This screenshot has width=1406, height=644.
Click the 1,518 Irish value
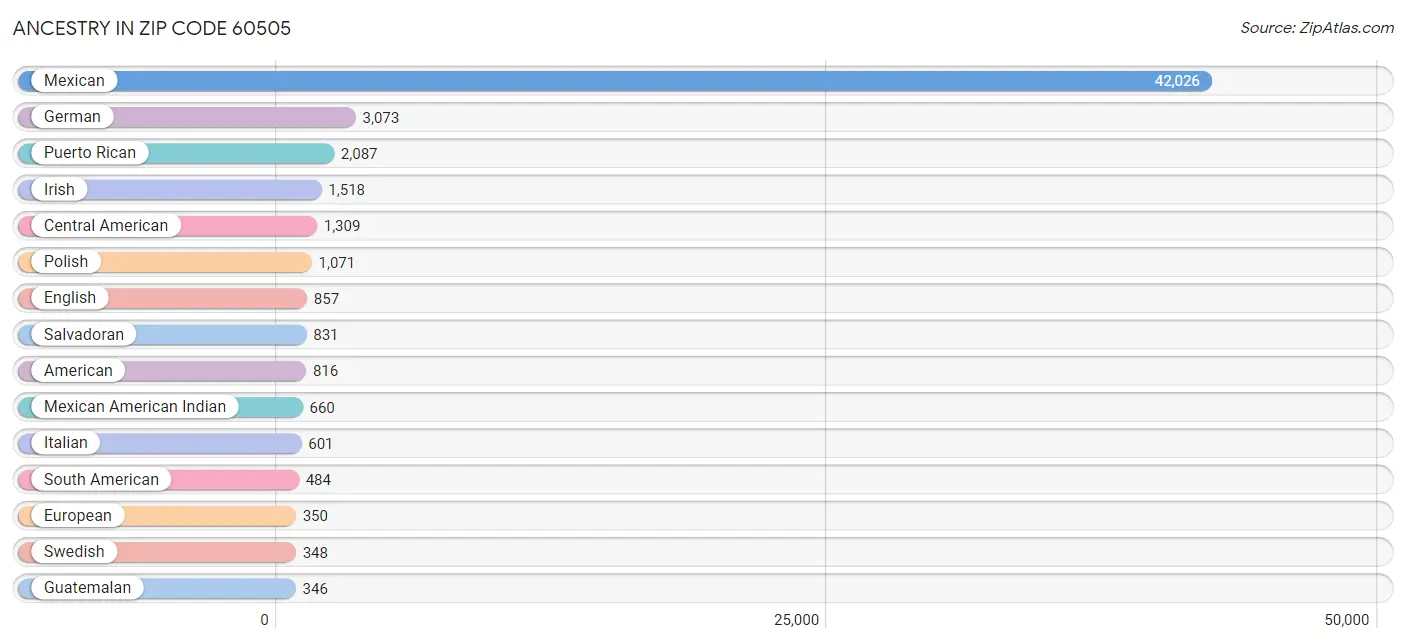(x=347, y=190)
